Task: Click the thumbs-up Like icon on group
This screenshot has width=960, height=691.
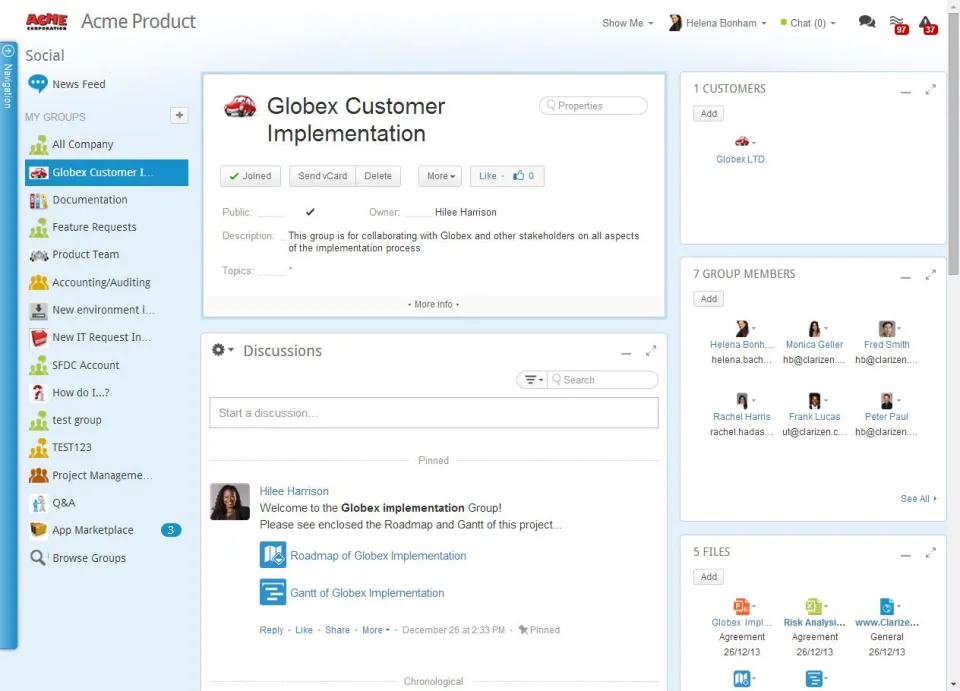Action: [519, 176]
